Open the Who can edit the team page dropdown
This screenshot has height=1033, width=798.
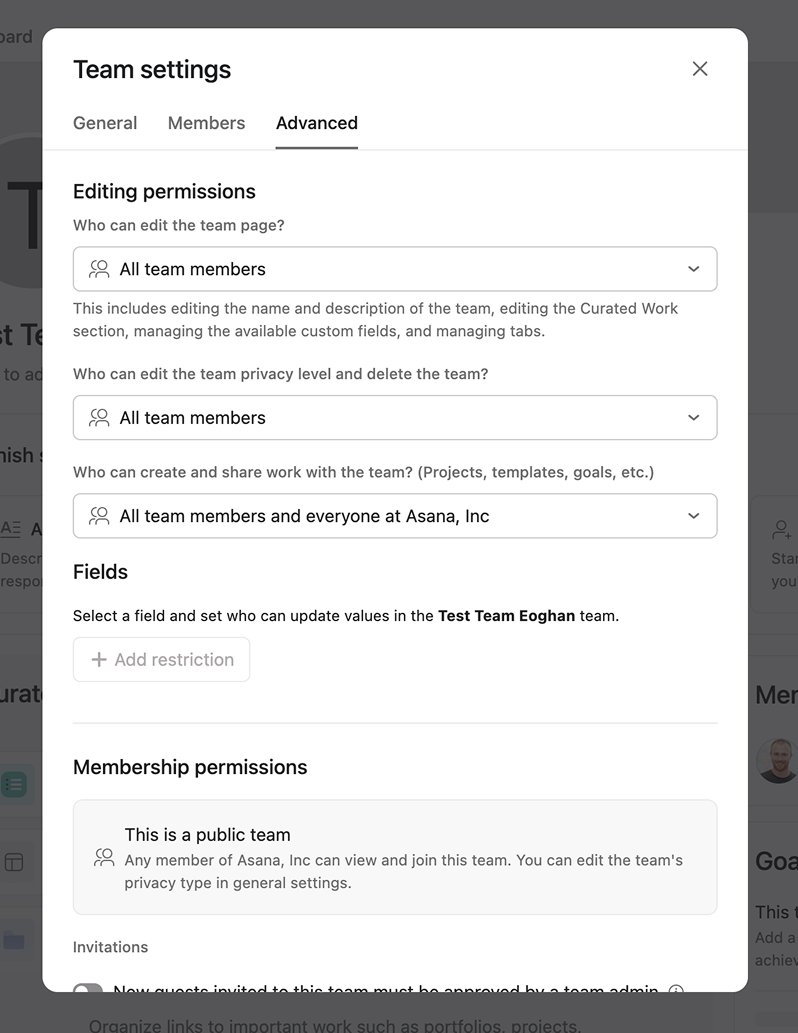693,269
